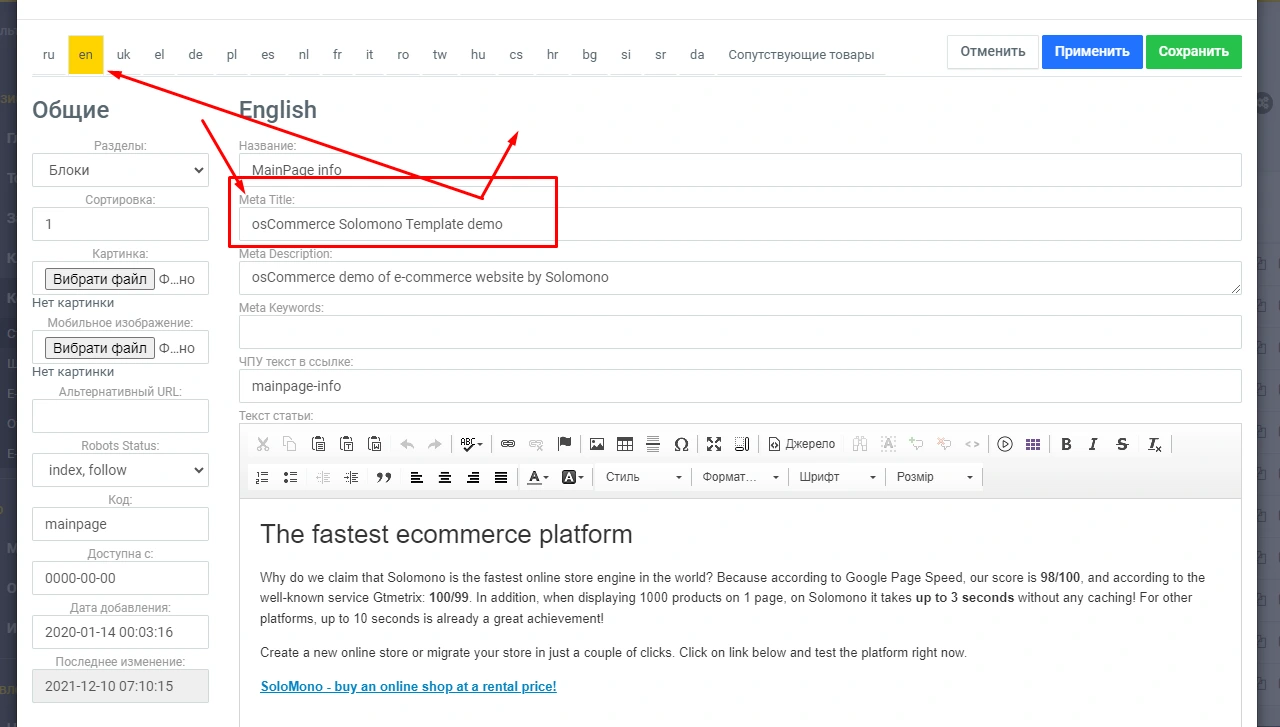Insert an image via the editor toolbar
The height and width of the screenshot is (727, 1280).
597,444
